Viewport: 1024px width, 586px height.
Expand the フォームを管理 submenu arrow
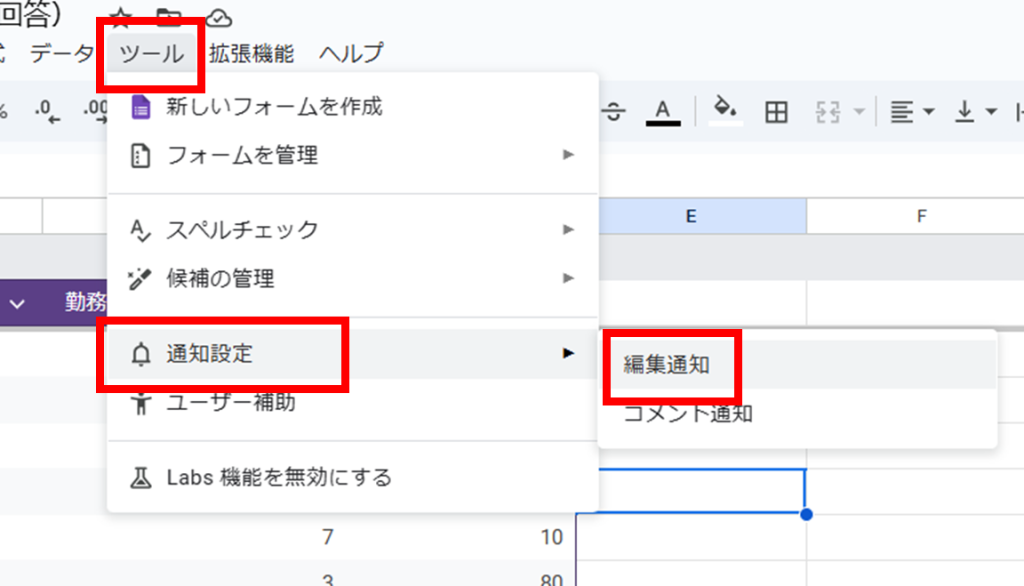[x=568, y=155]
